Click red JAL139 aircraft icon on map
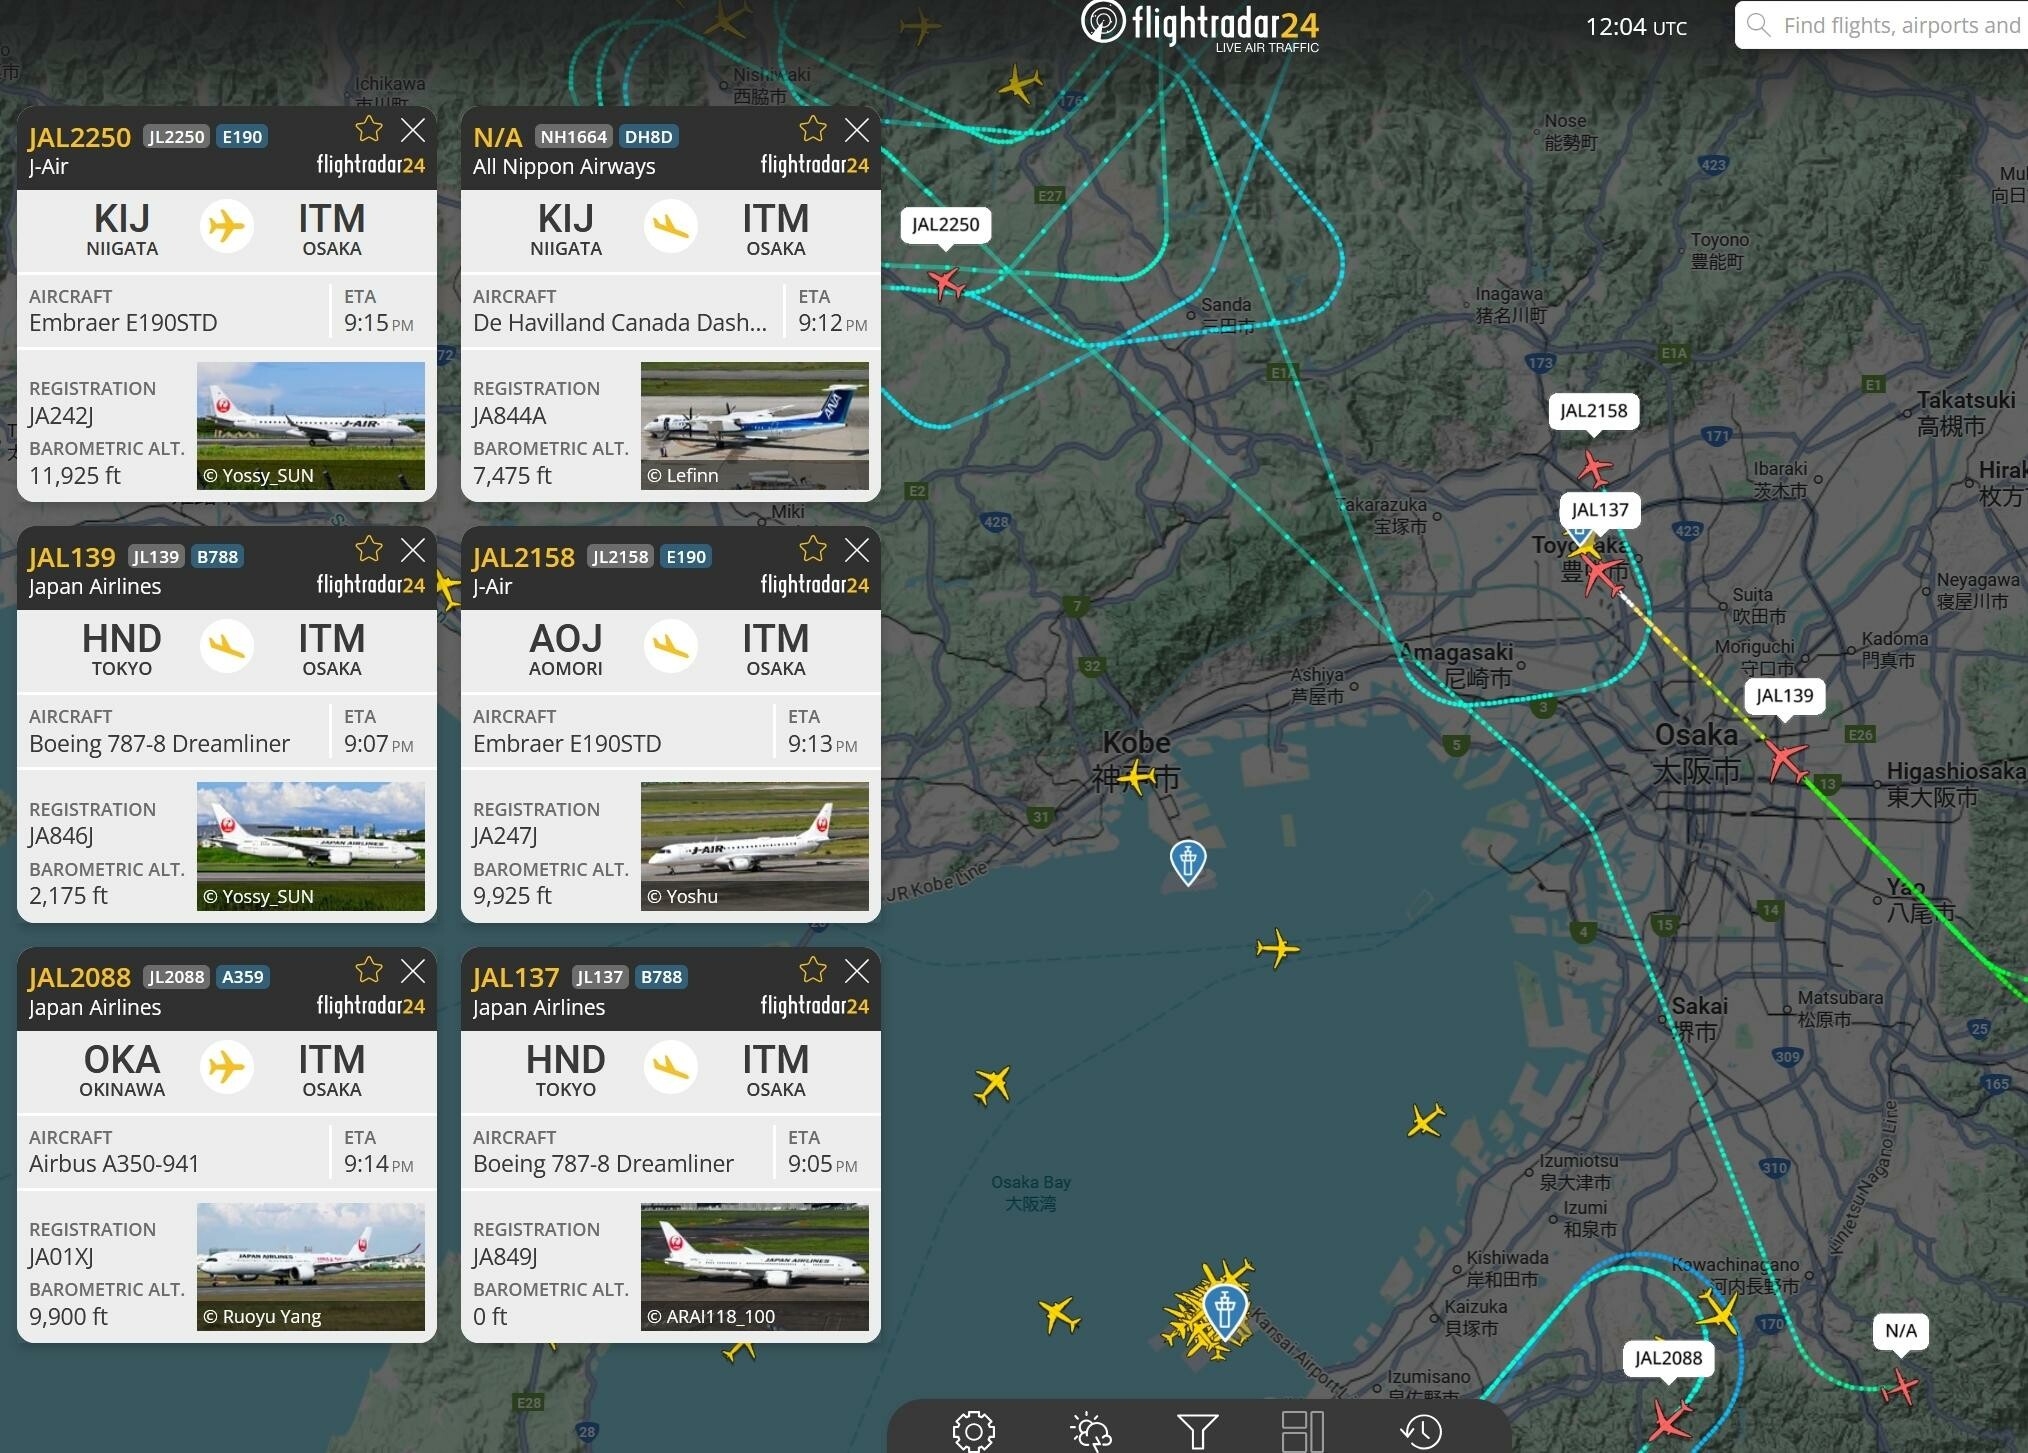 tap(1785, 760)
